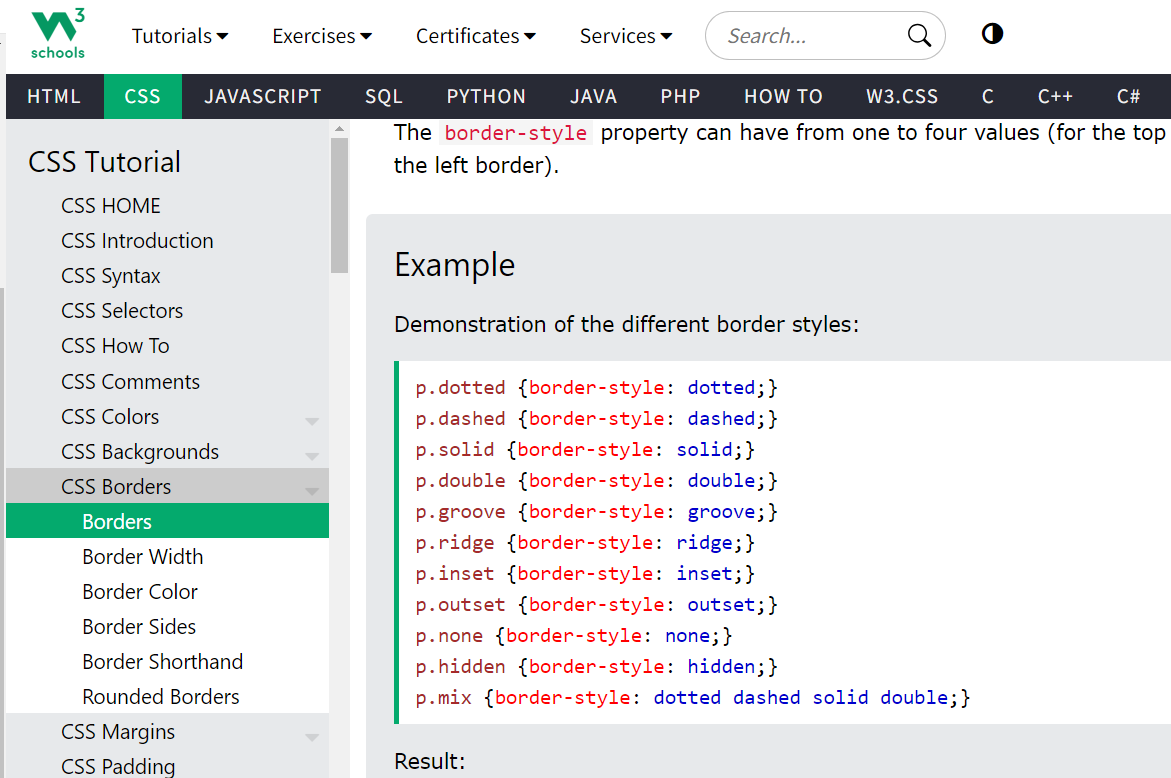Image resolution: width=1171 pixels, height=778 pixels.
Task: Click the p.dashed code line
Action: pos(596,419)
